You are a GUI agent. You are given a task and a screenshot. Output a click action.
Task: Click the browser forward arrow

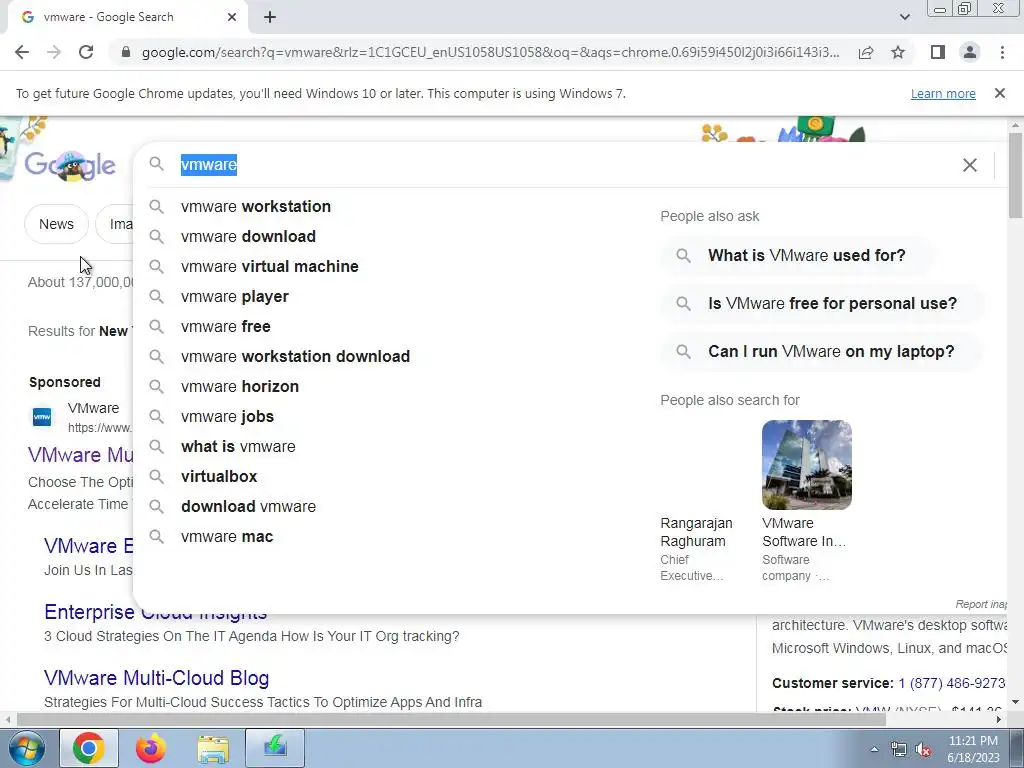(x=54, y=52)
